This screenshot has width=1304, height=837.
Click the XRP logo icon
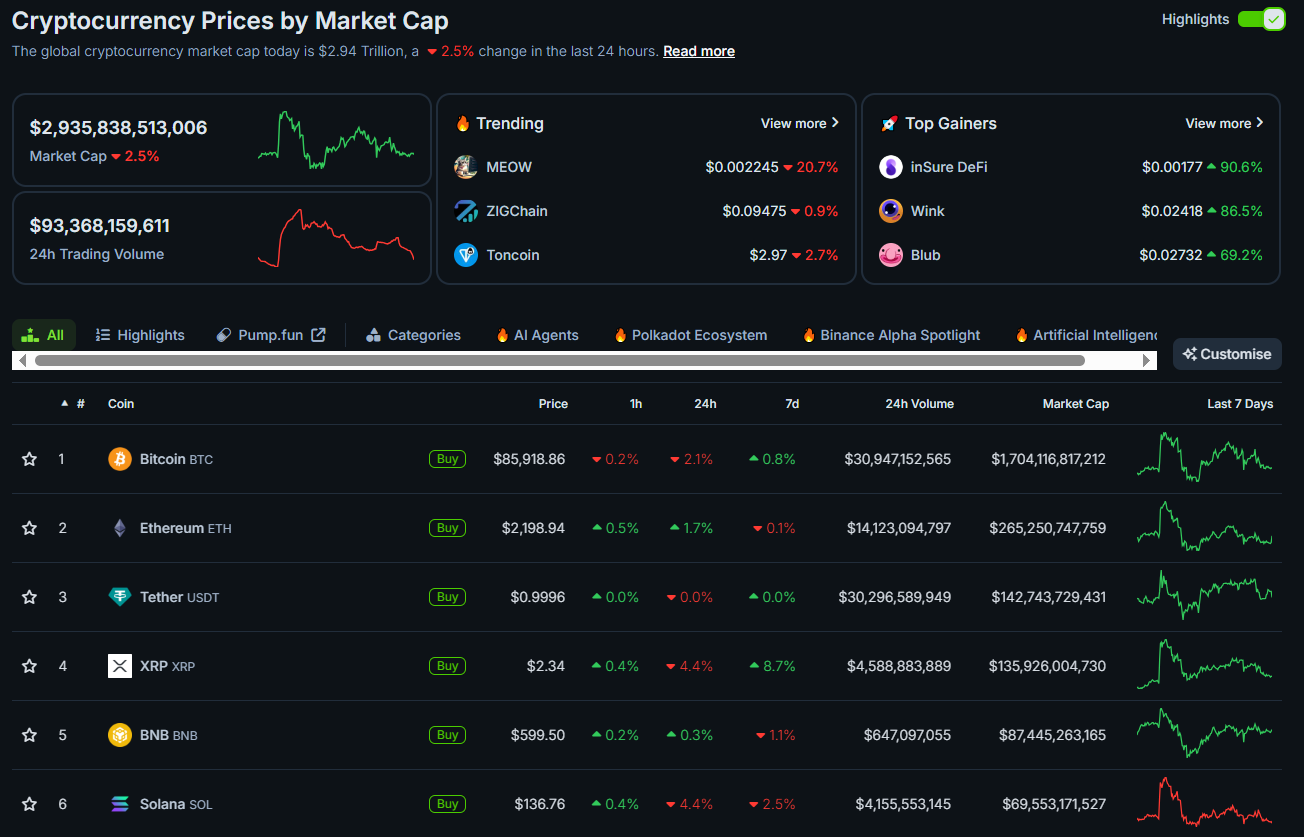point(120,666)
